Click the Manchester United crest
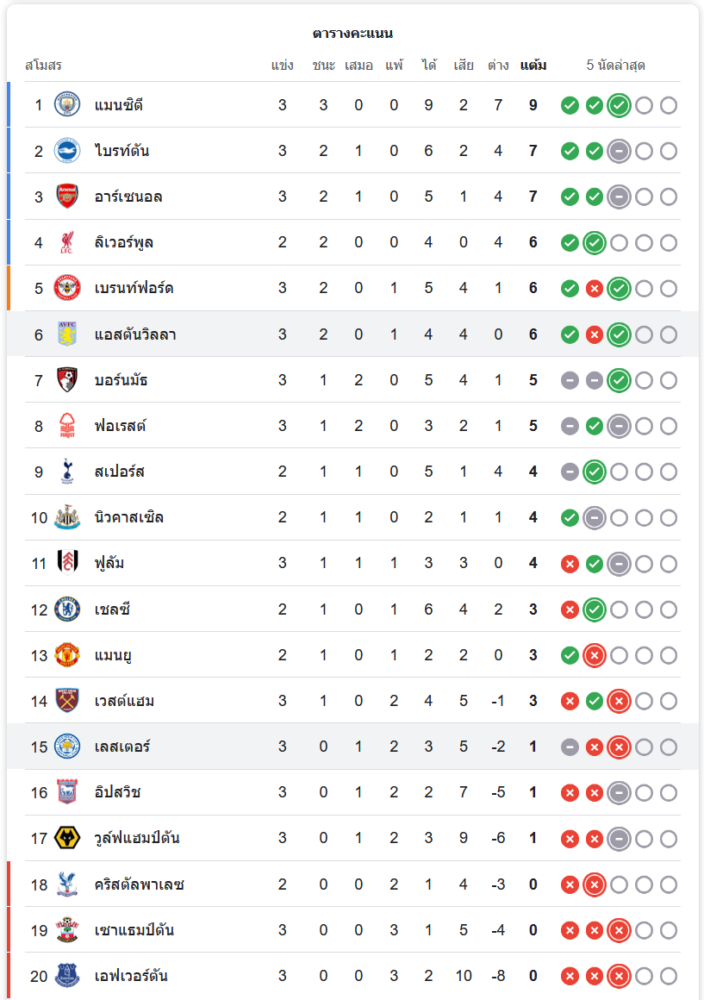 coord(67,655)
